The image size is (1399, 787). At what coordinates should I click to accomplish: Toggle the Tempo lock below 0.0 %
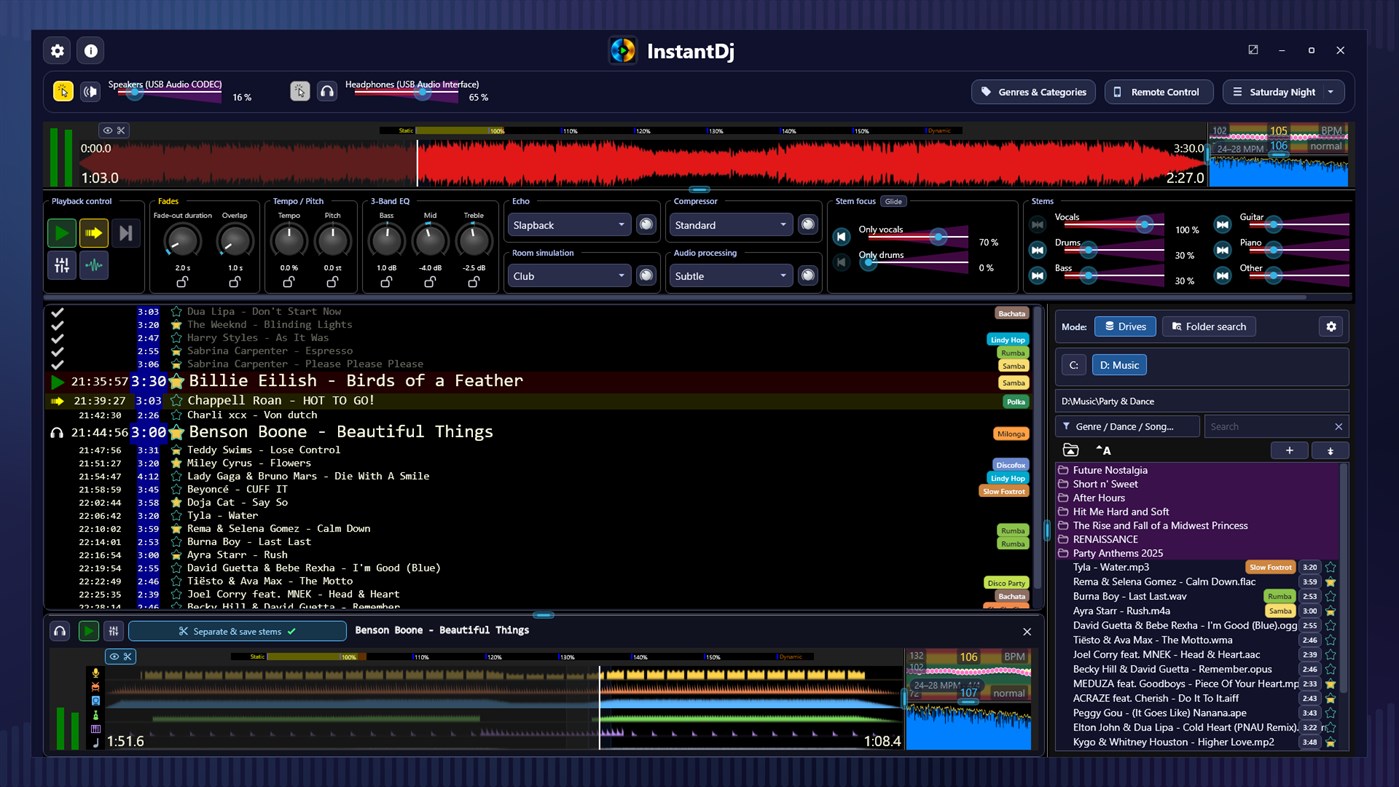coord(289,283)
